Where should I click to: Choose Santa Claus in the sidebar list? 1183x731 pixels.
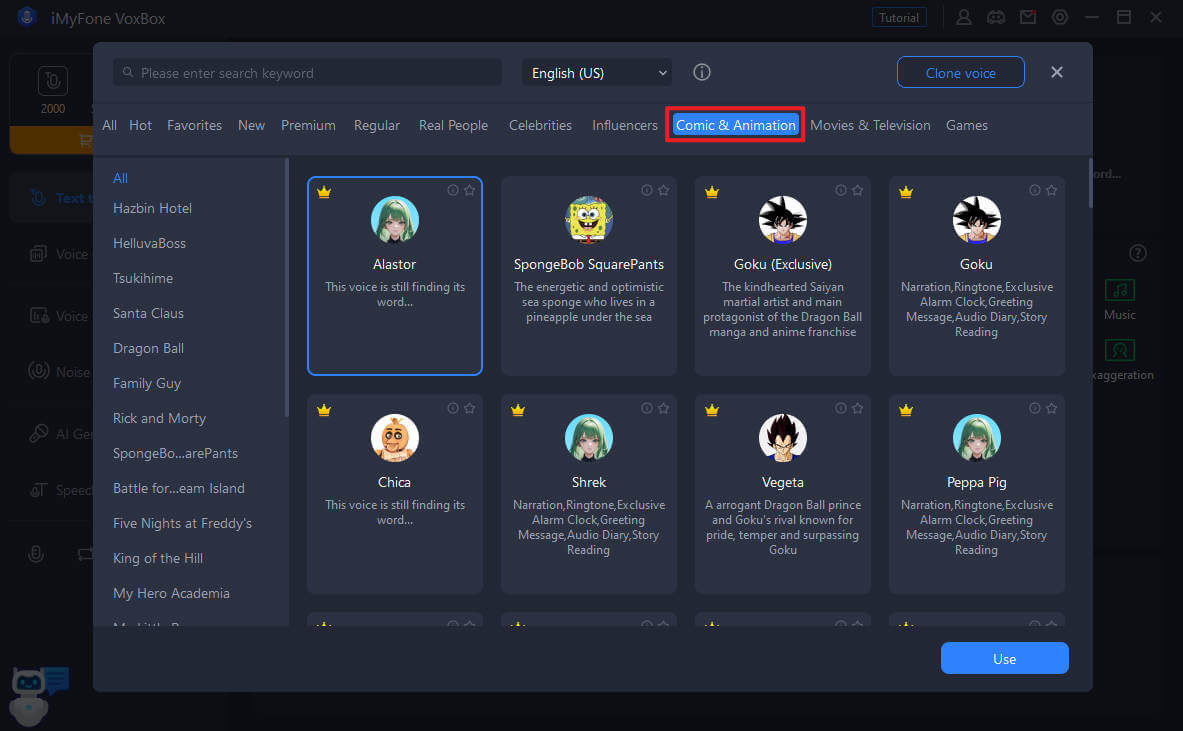pyautogui.click(x=148, y=313)
